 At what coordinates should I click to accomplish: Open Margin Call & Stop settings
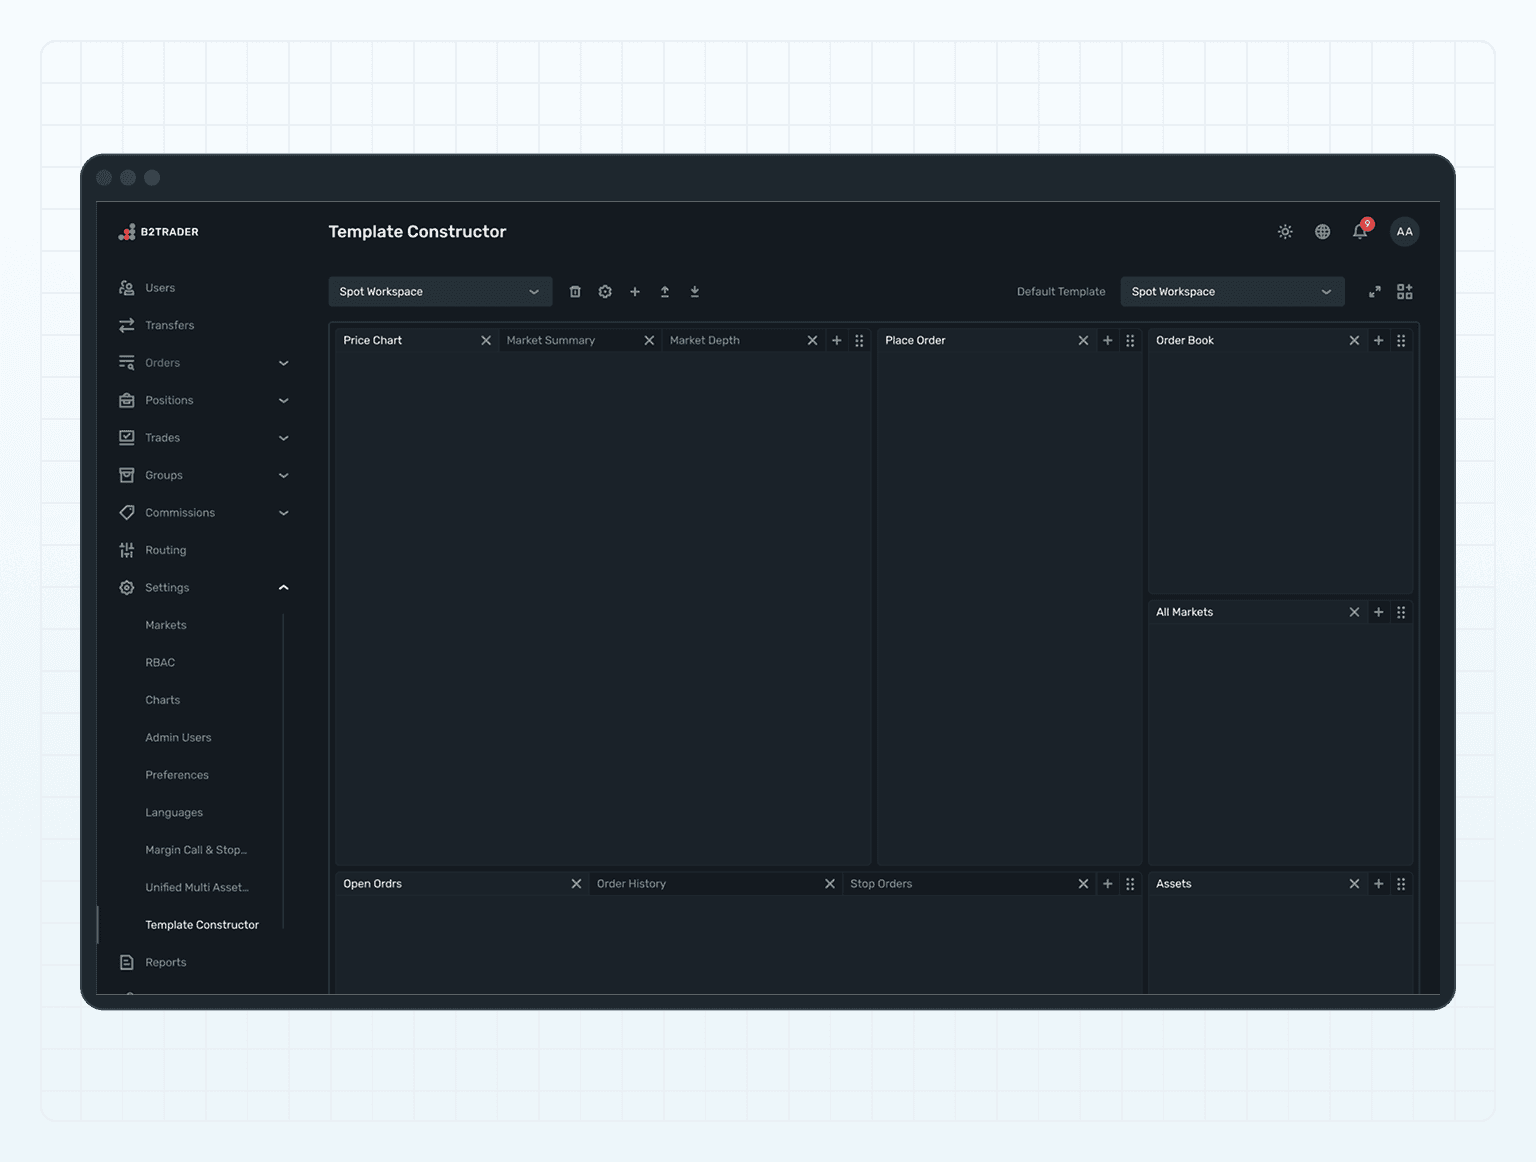tap(196, 851)
